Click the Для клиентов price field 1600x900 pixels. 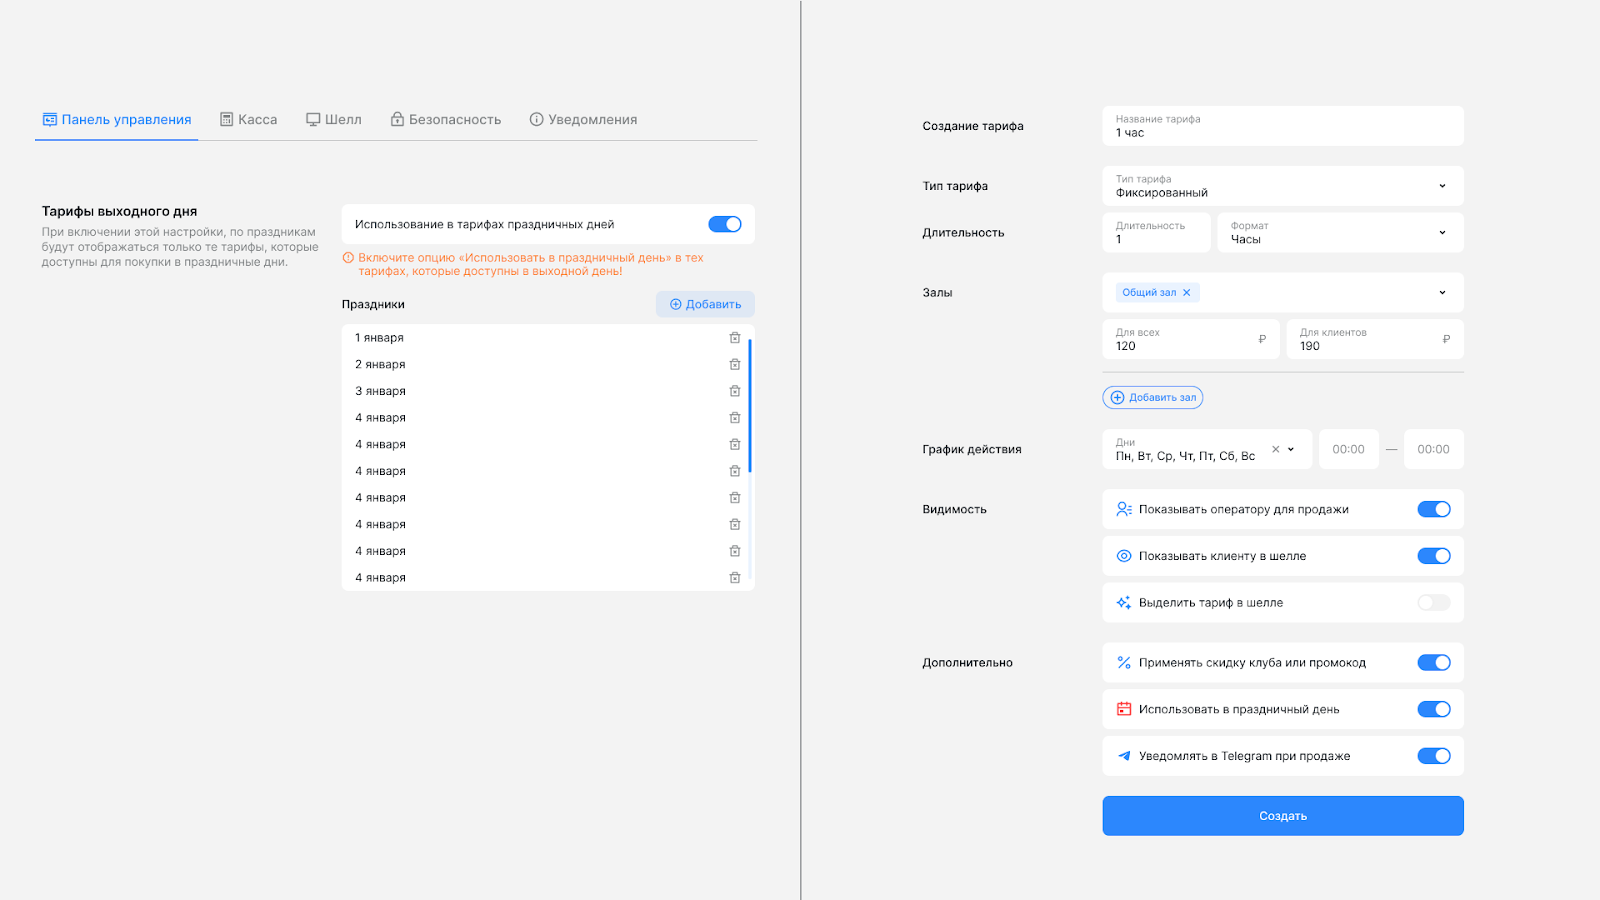click(x=1375, y=339)
